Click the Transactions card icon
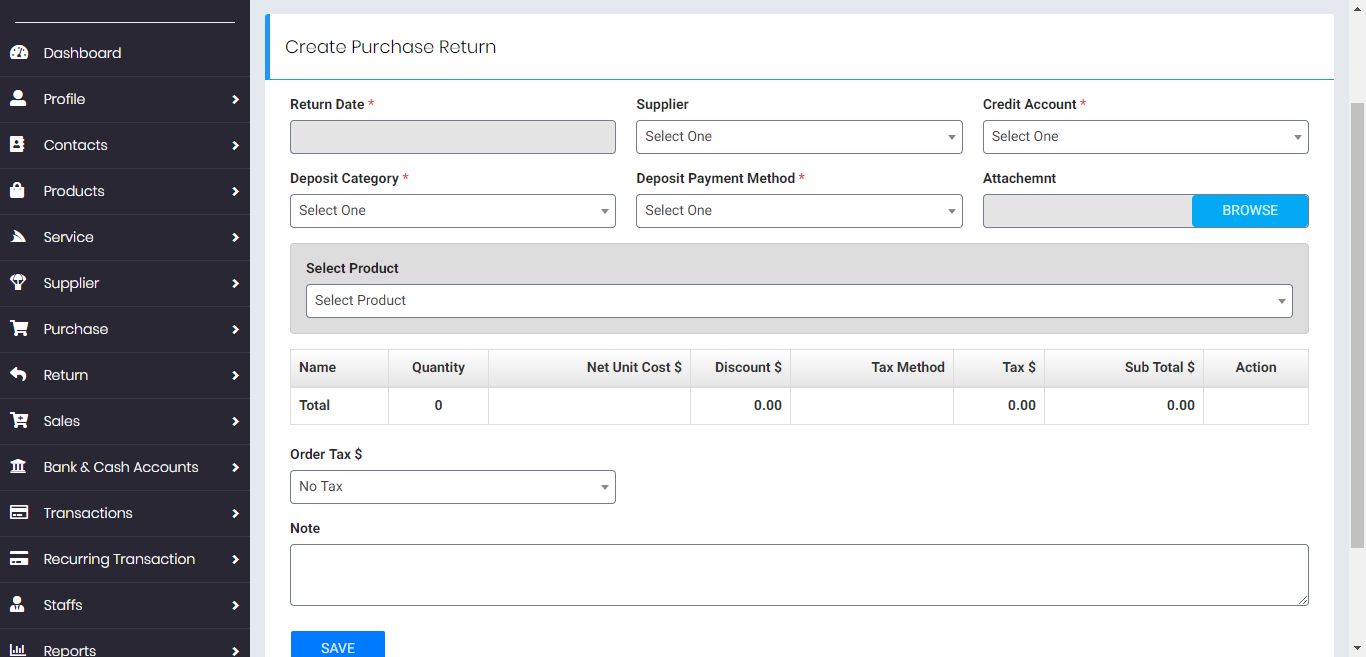1366x657 pixels. tap(18, 513)
